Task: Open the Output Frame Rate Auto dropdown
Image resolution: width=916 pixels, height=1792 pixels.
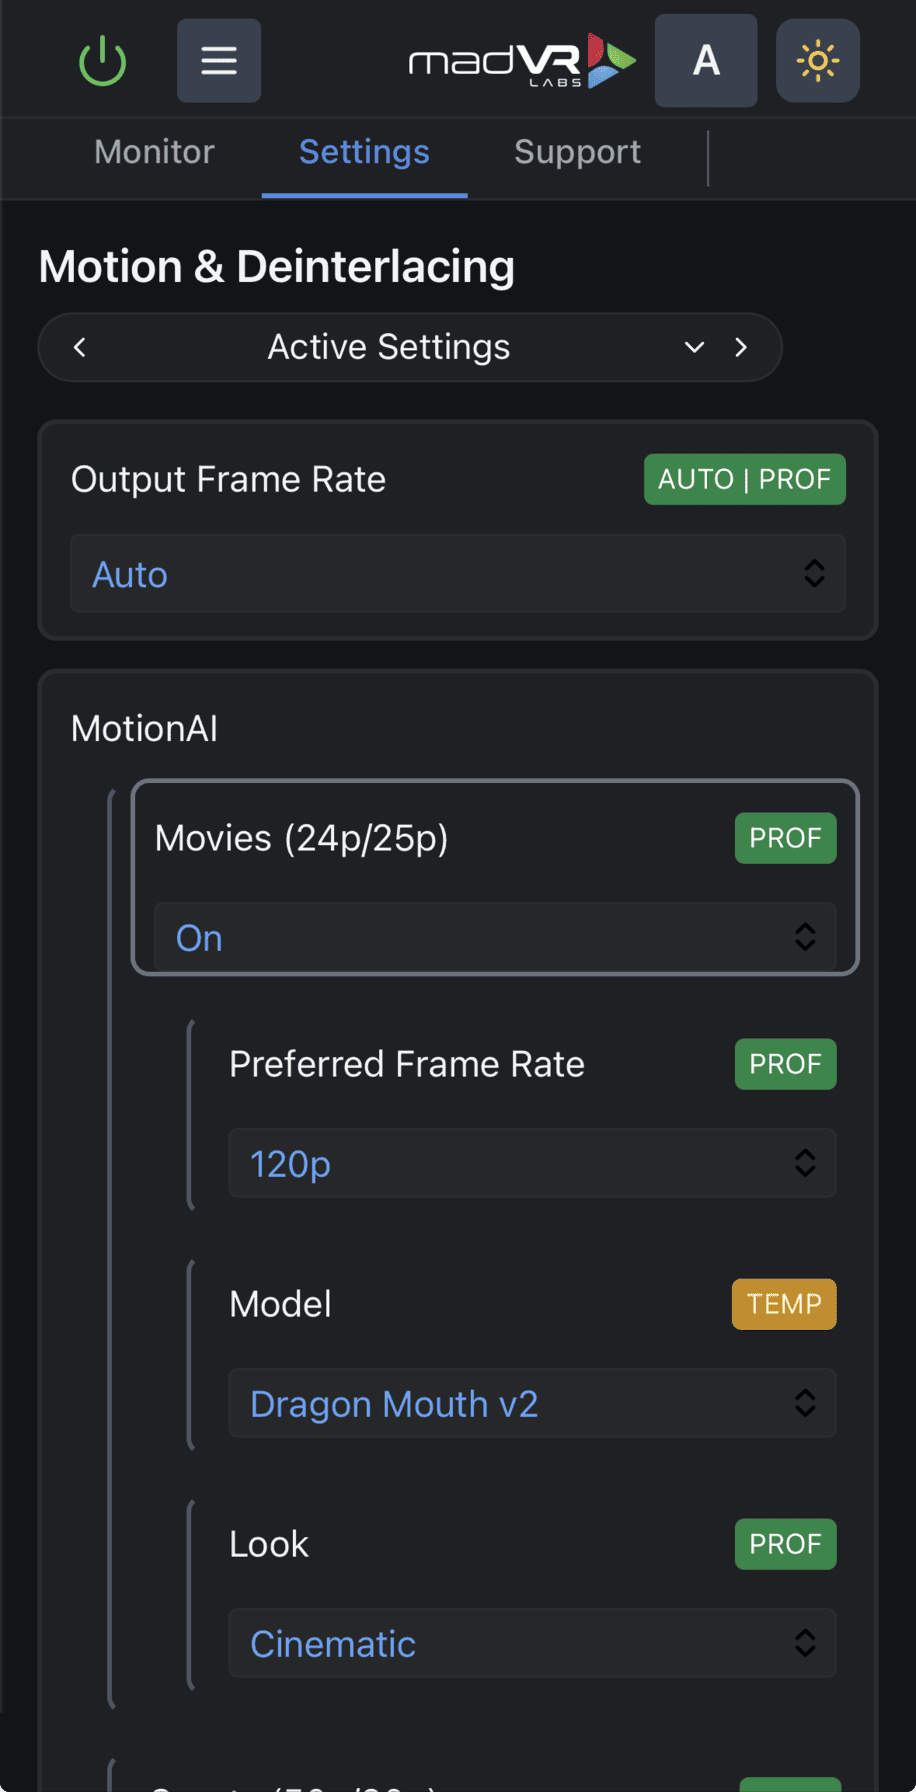Action: coord(458,574)
